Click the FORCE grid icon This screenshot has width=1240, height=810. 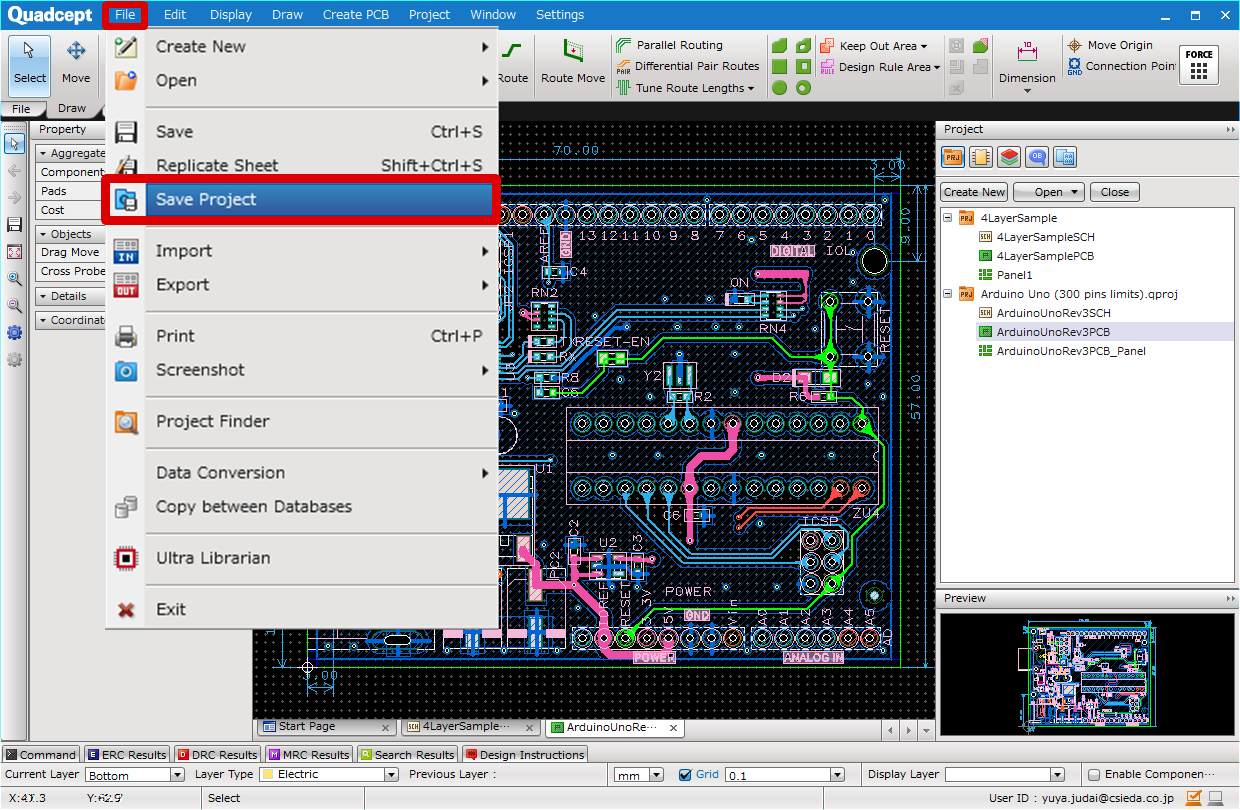1199,65
